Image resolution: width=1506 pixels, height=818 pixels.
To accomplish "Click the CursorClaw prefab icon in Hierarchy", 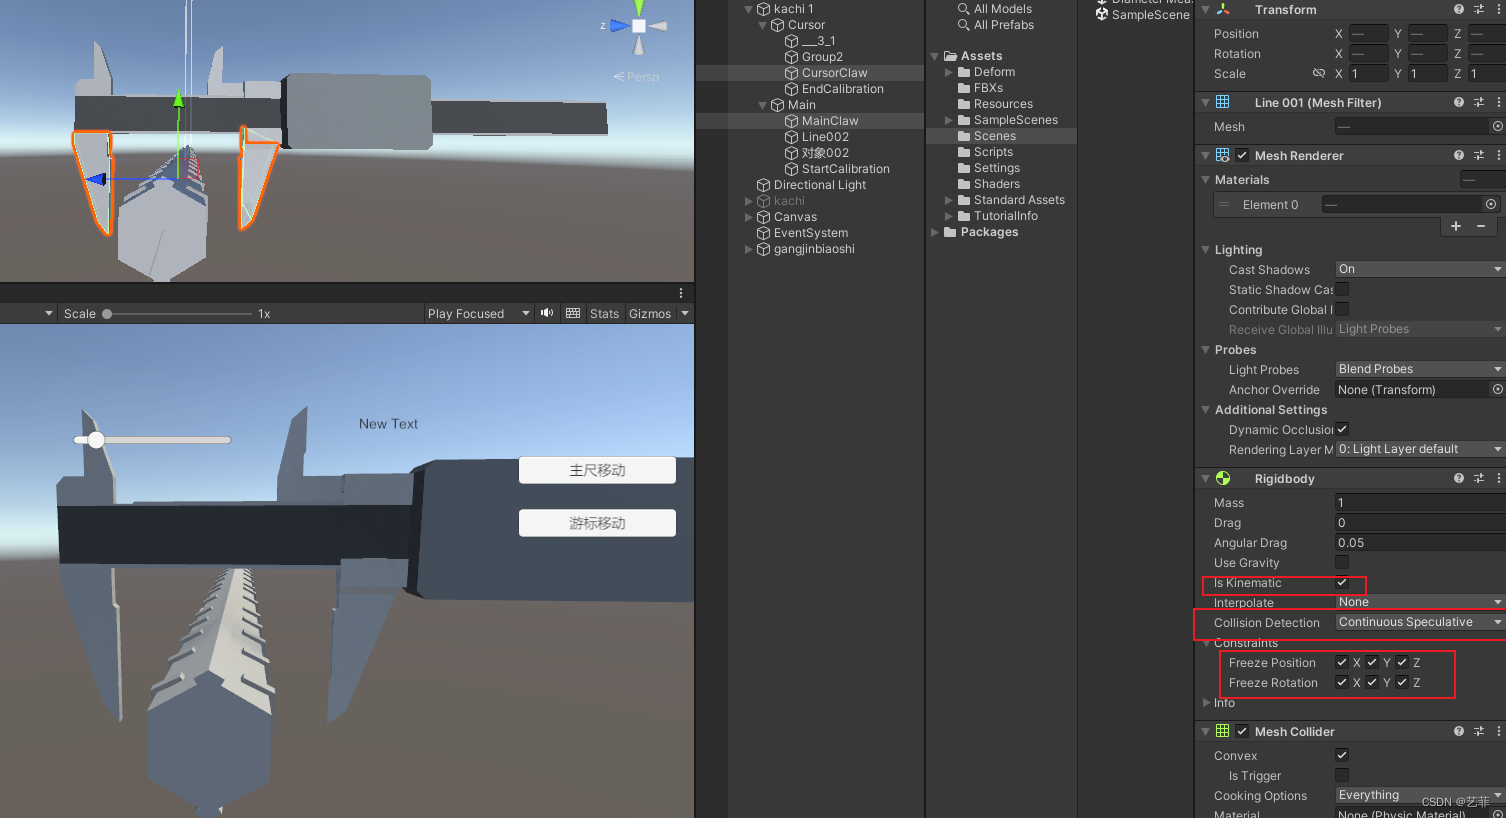I will (791, 72).
